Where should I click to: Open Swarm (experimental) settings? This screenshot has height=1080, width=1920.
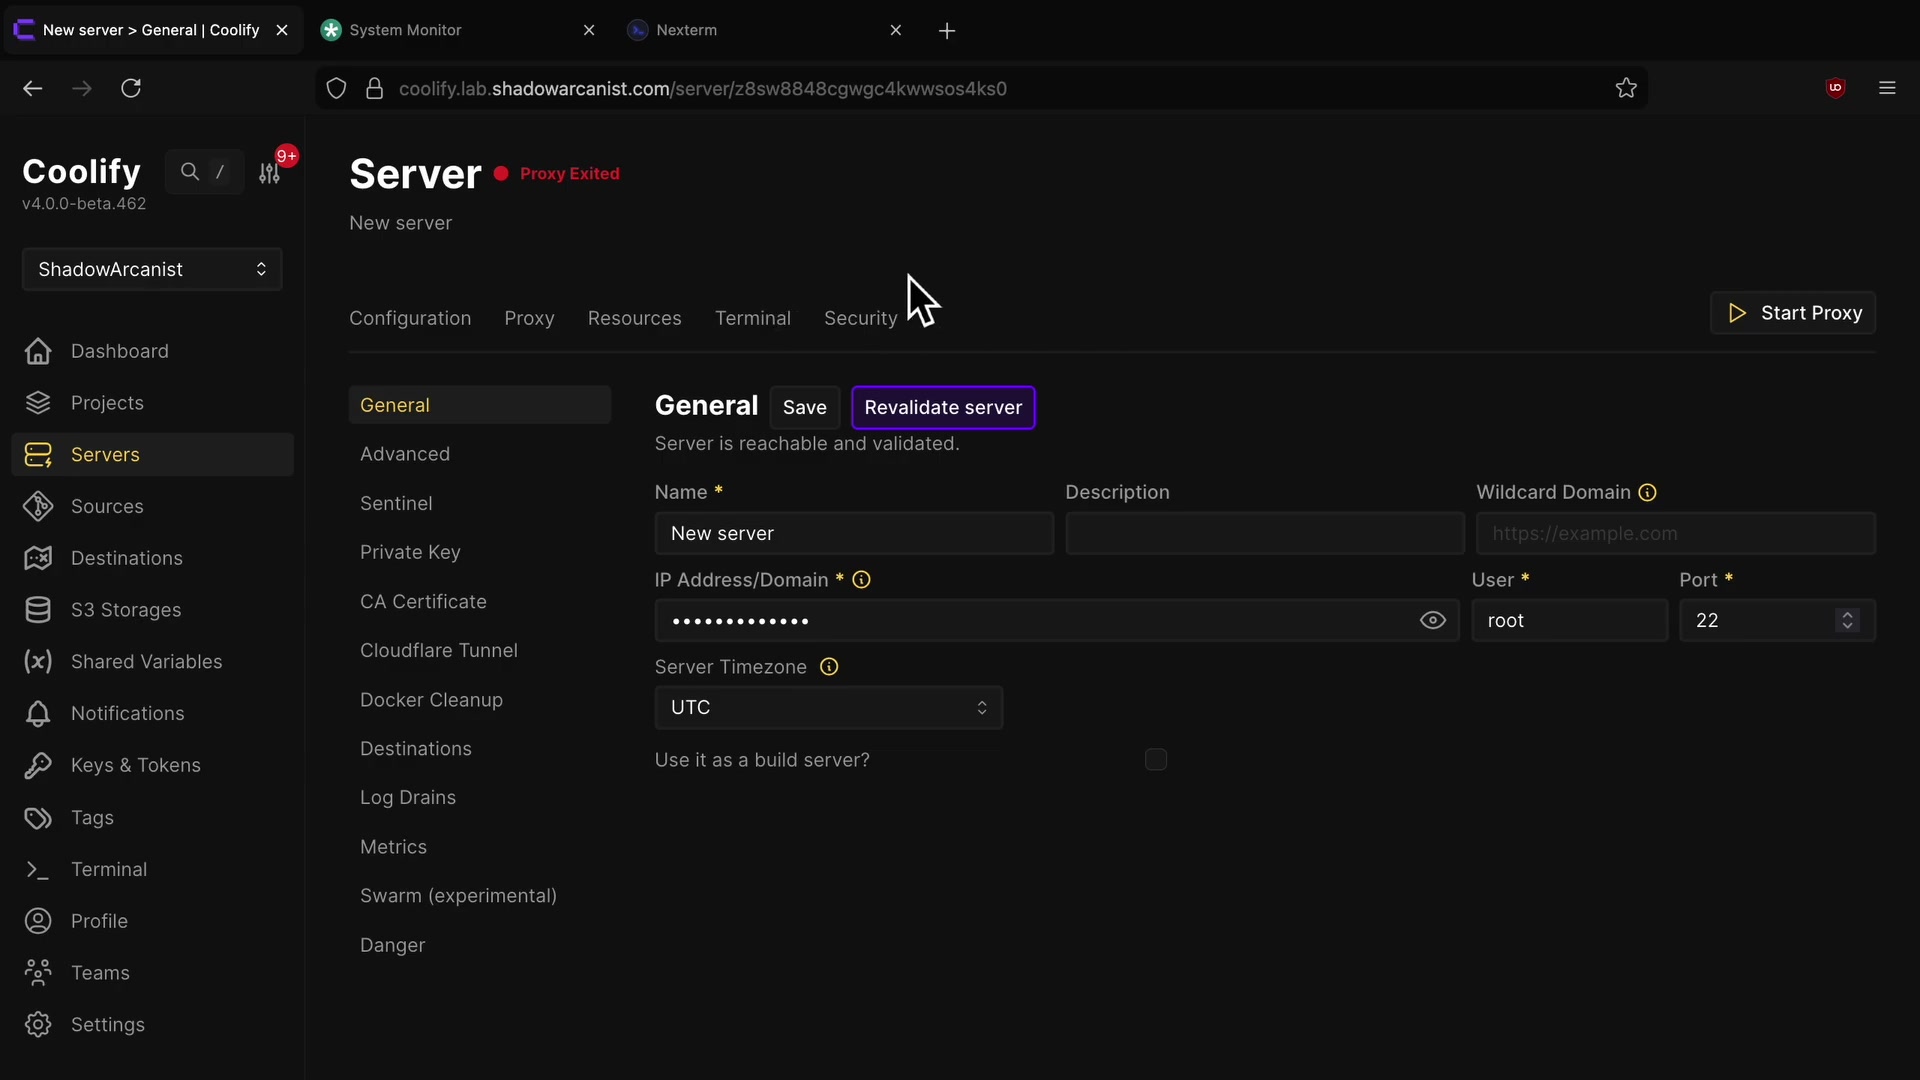[x=458, y=896]
